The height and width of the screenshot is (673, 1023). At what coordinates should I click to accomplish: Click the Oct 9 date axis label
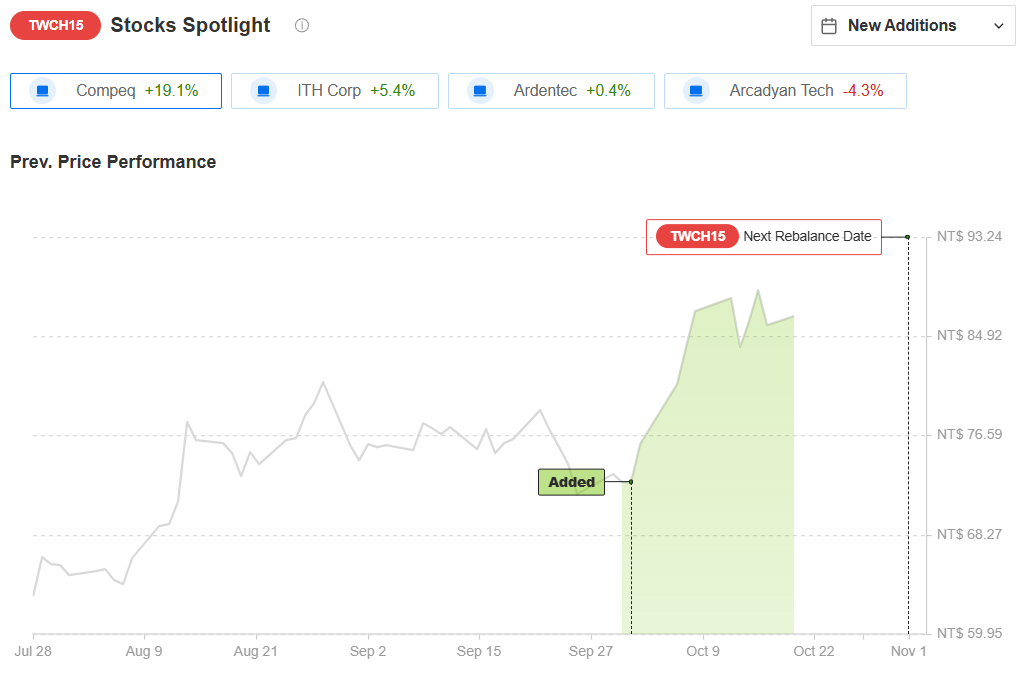[x=702, y=652]
